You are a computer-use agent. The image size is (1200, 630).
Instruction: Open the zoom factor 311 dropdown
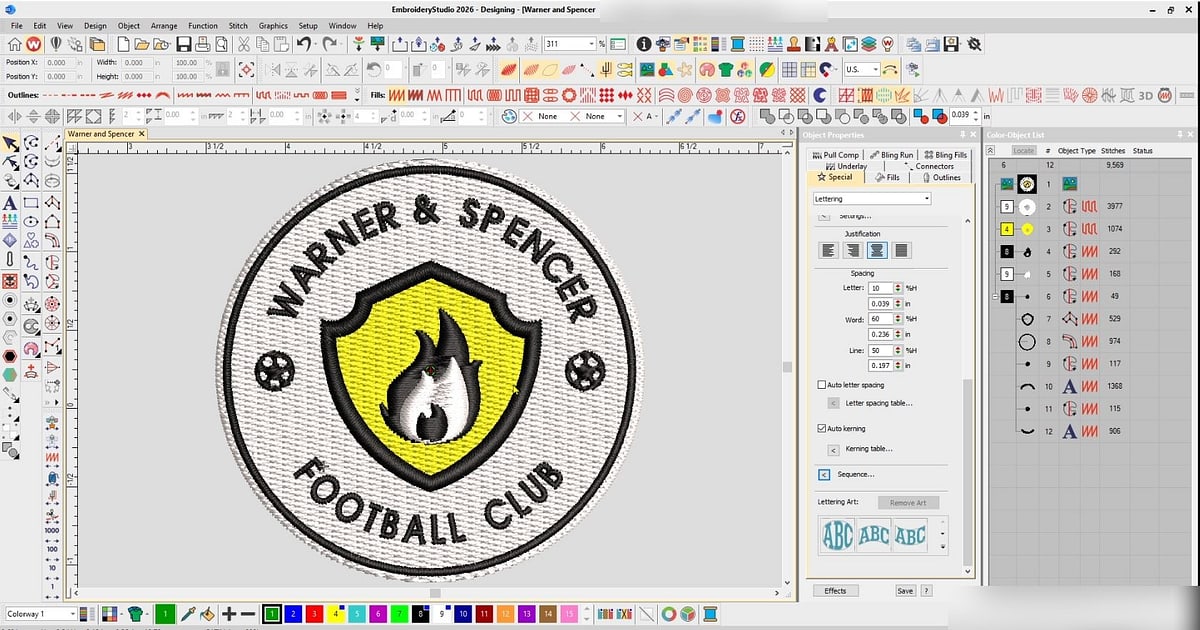[592, 43]
